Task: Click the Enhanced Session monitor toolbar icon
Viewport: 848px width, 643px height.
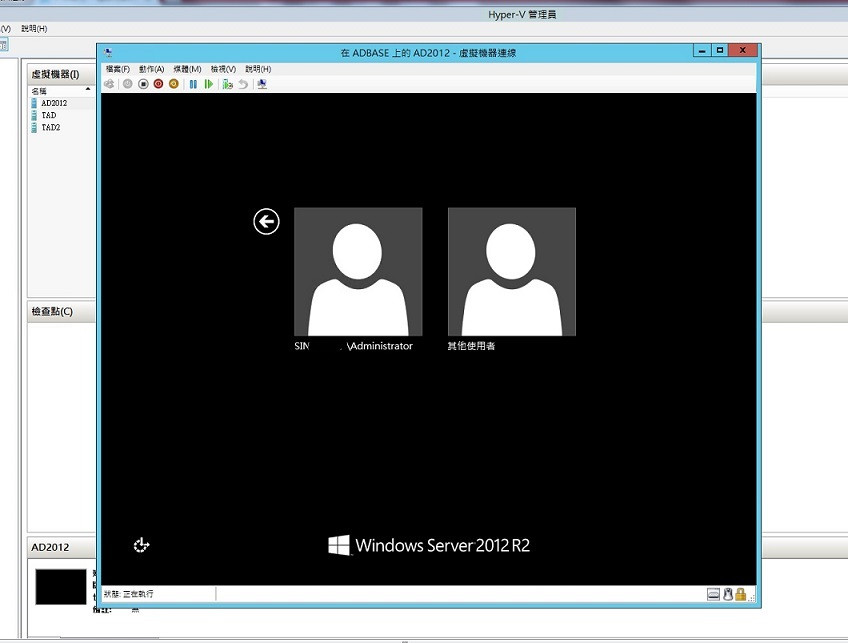Action: (262, 84)
